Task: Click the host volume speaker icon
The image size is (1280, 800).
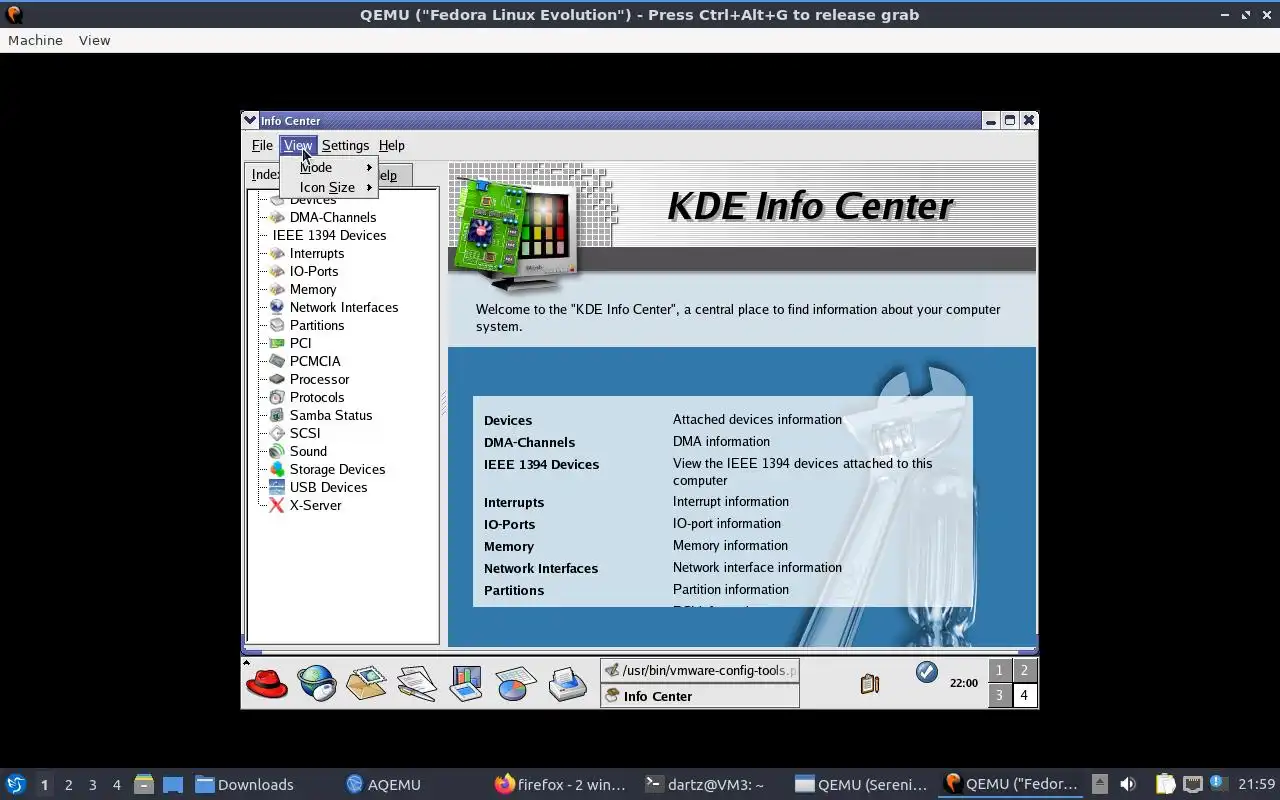Action: pos(1128,784)
